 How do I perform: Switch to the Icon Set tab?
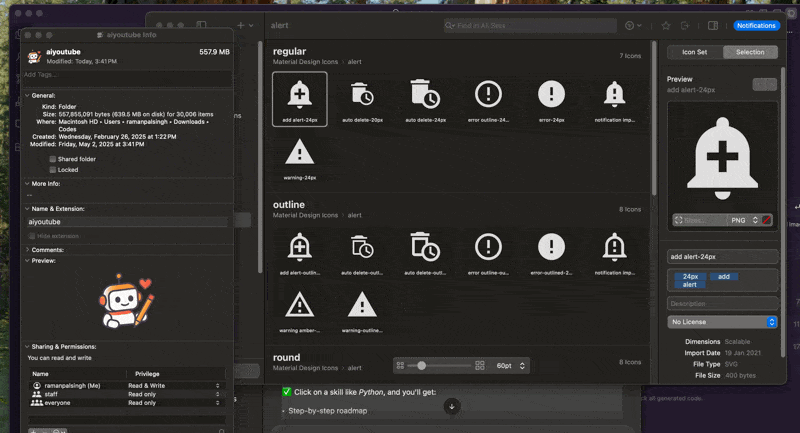click(x=695, y=52)
